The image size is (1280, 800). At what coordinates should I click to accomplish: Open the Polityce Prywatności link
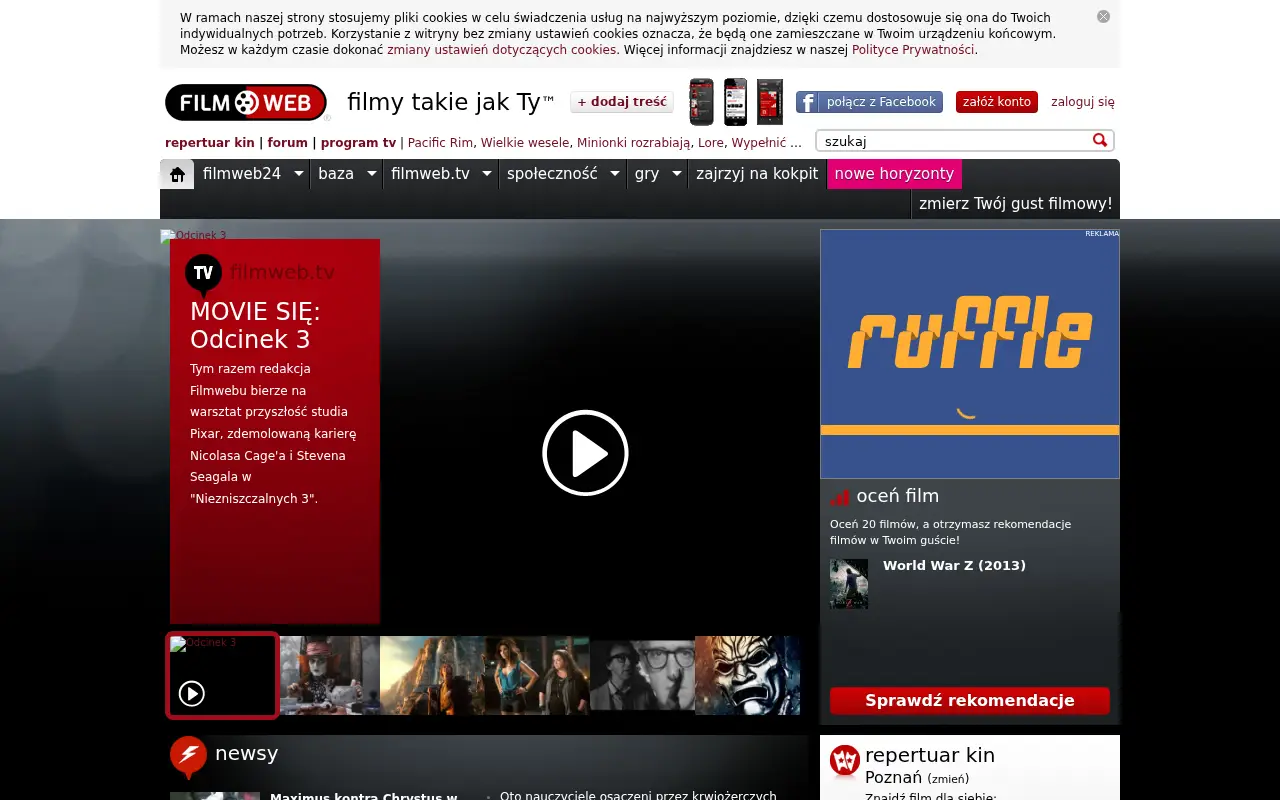click(913, 50)
